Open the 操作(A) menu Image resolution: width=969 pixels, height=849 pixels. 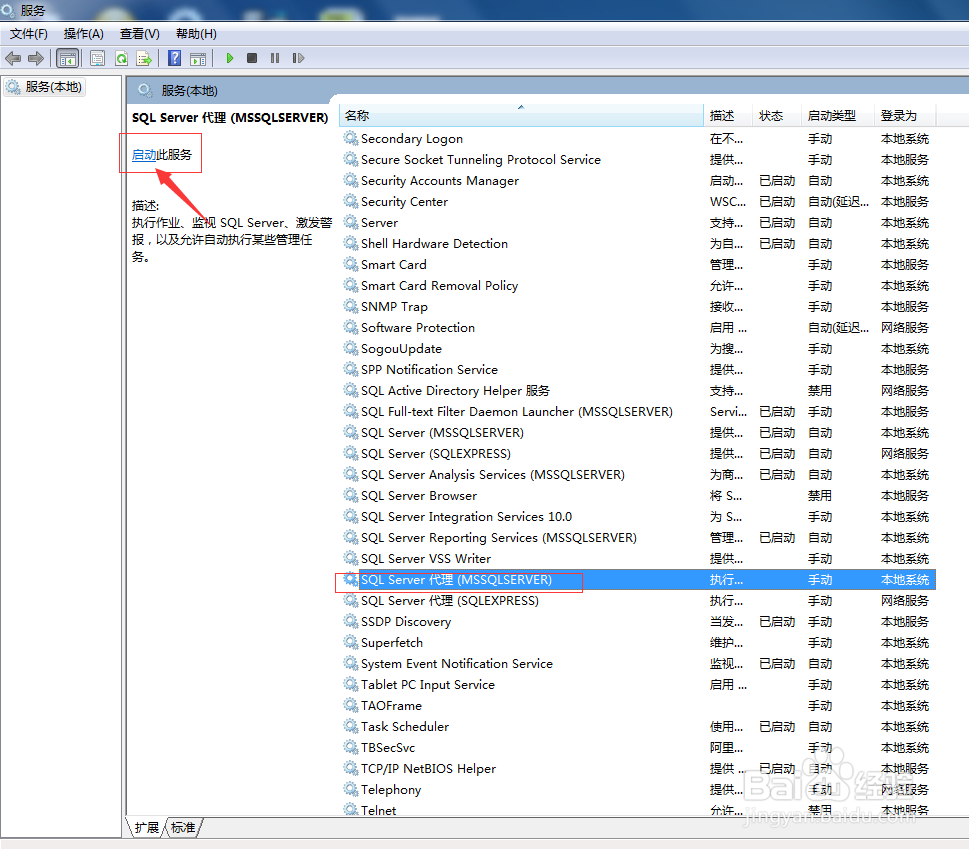point(83,34)
